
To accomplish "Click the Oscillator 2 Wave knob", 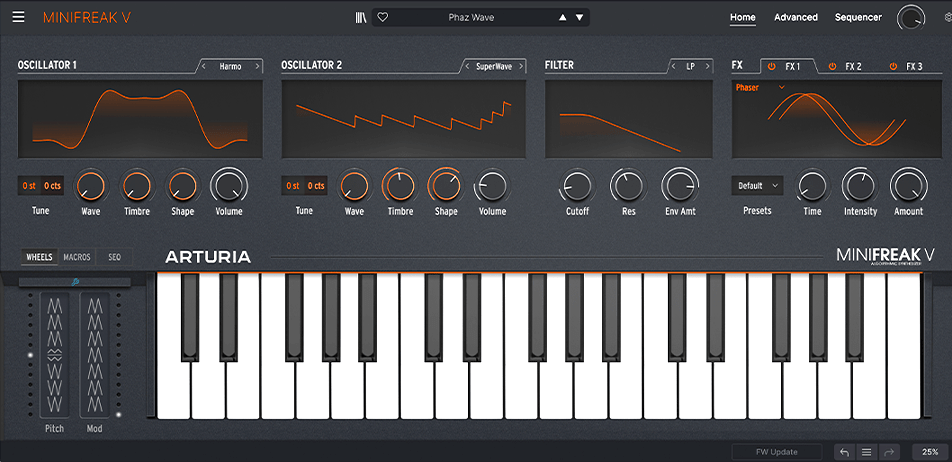I will tap(355, 186).
